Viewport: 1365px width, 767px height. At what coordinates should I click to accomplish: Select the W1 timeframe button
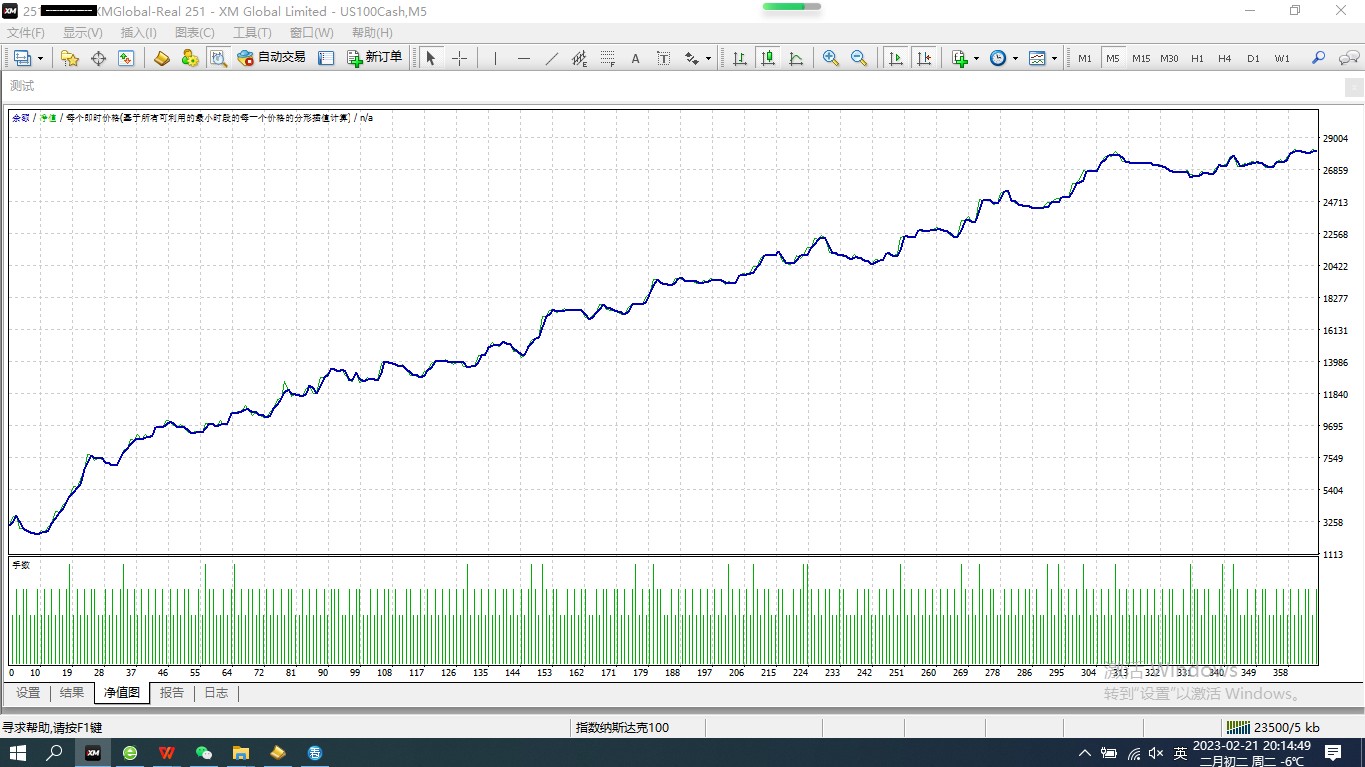click(1282, 58)
